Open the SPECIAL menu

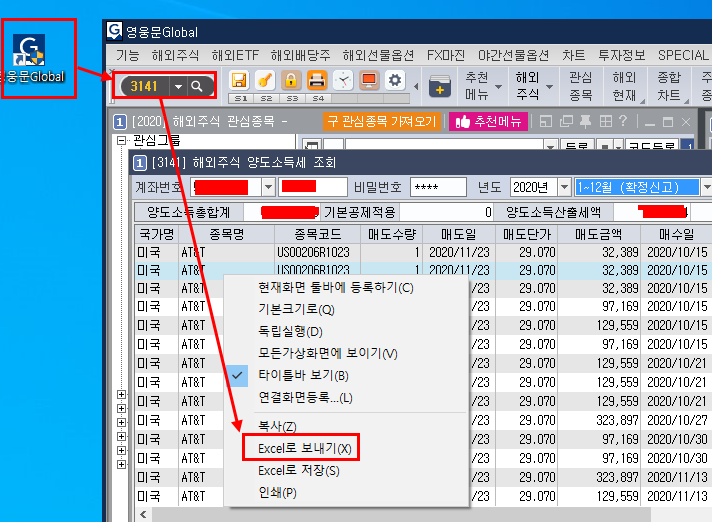[x=683, y=55]
